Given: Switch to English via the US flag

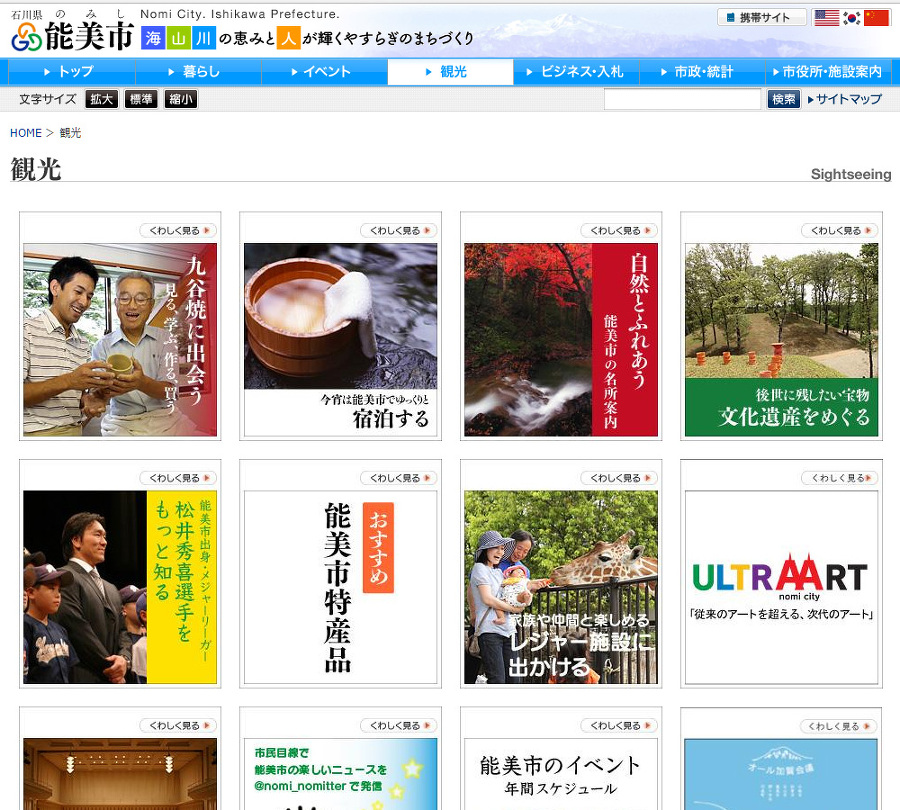Looking at the screenshot, I should pos(827,18).
